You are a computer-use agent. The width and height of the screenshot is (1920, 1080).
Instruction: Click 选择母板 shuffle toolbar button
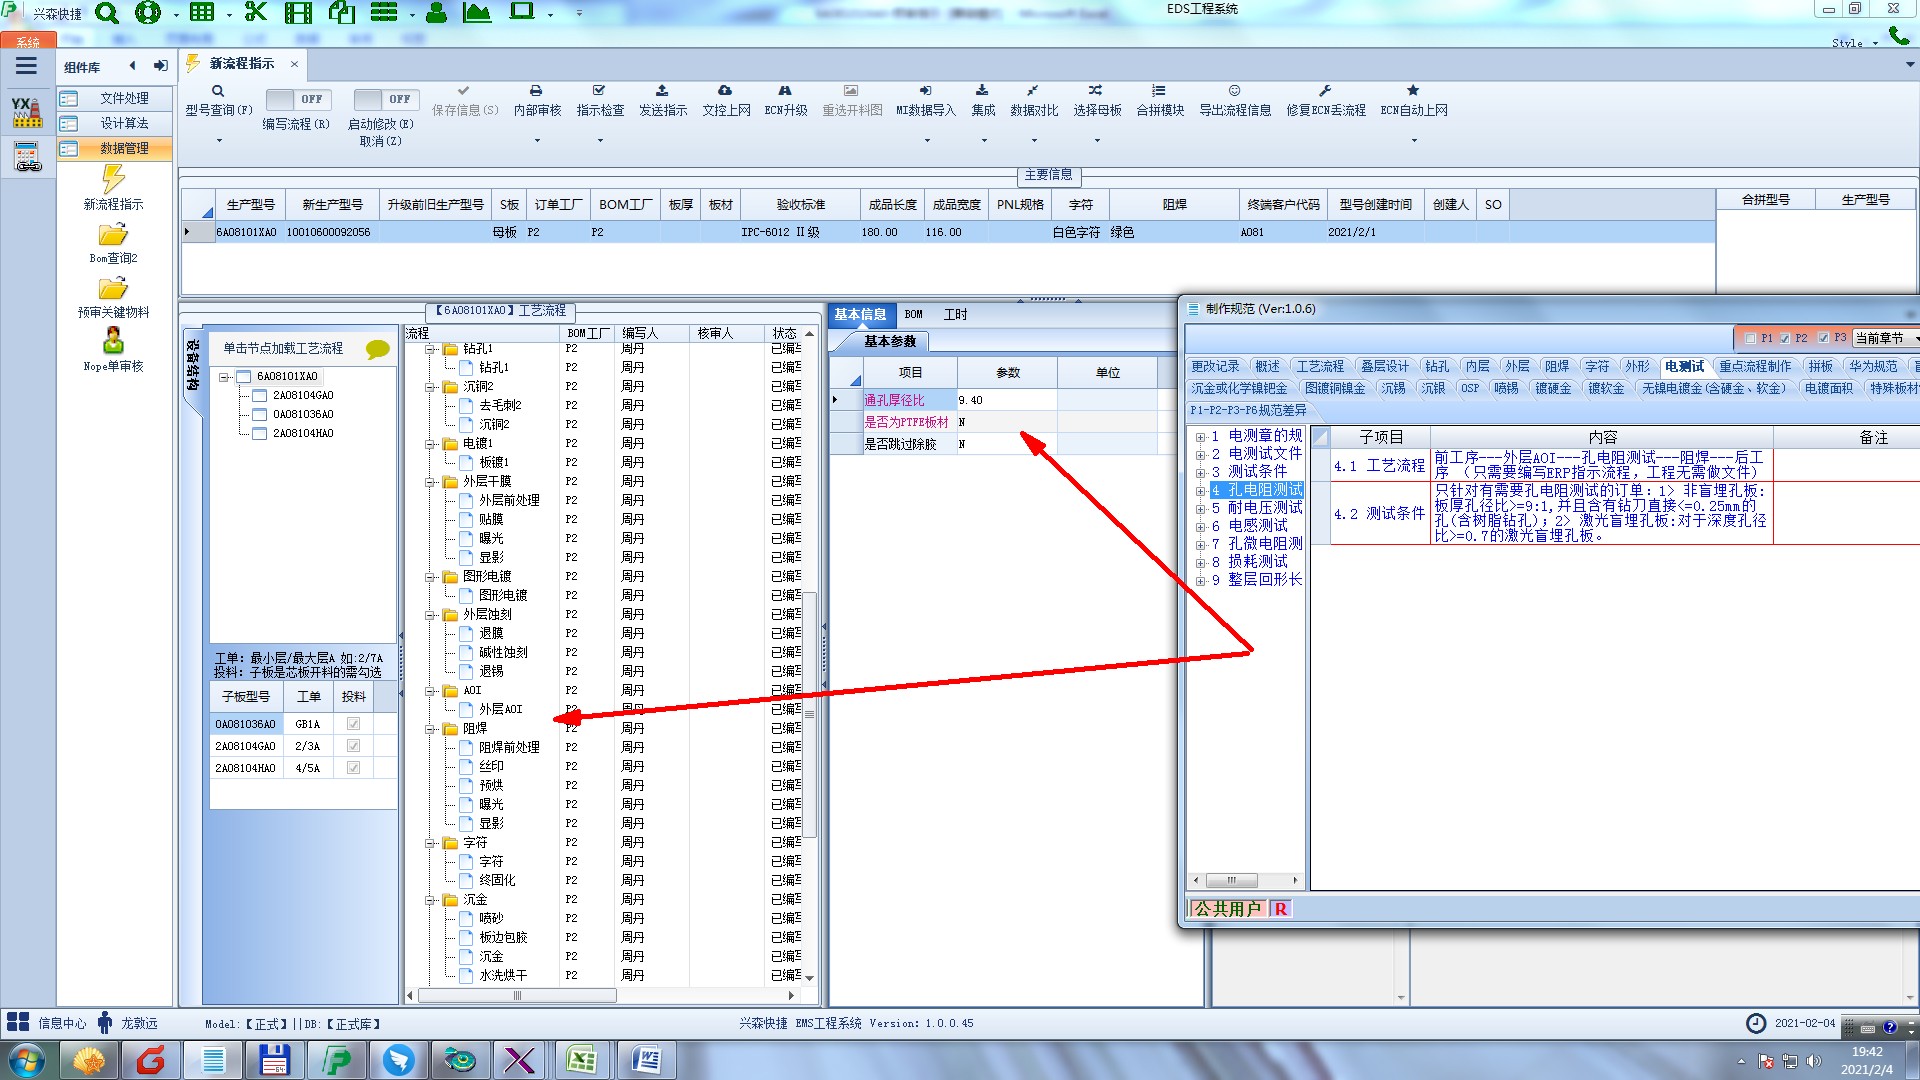(x=1097, y=101)
